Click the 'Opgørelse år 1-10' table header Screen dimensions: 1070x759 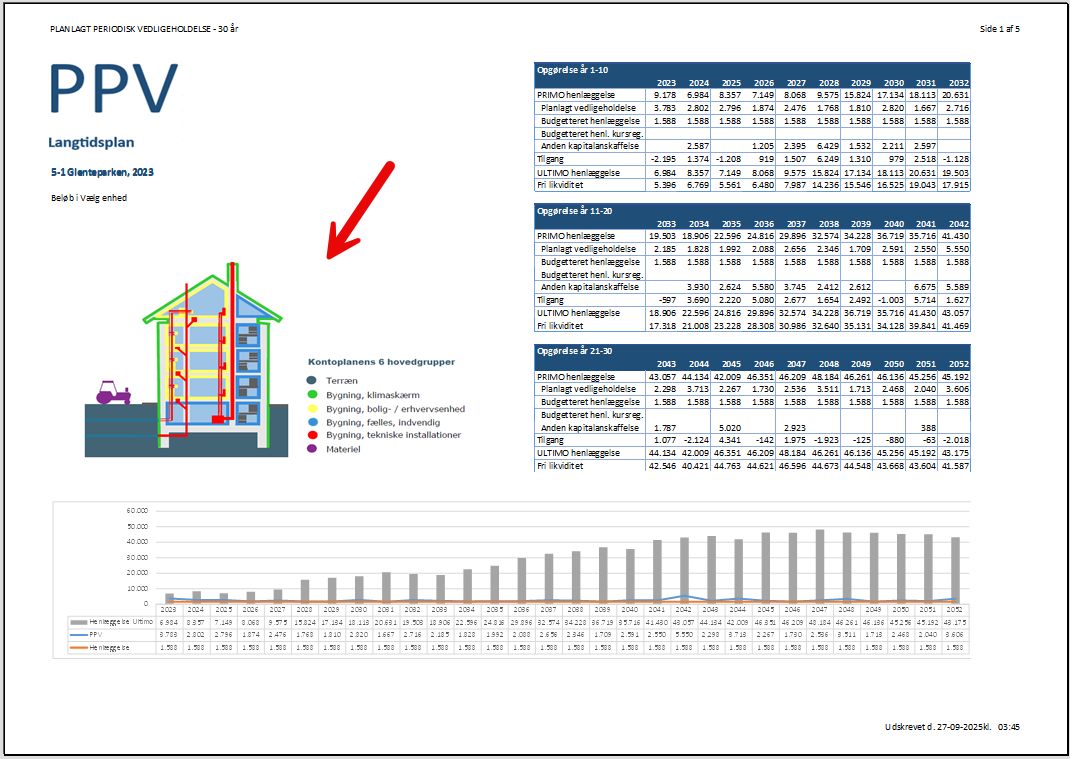click(x=572, y=70)
